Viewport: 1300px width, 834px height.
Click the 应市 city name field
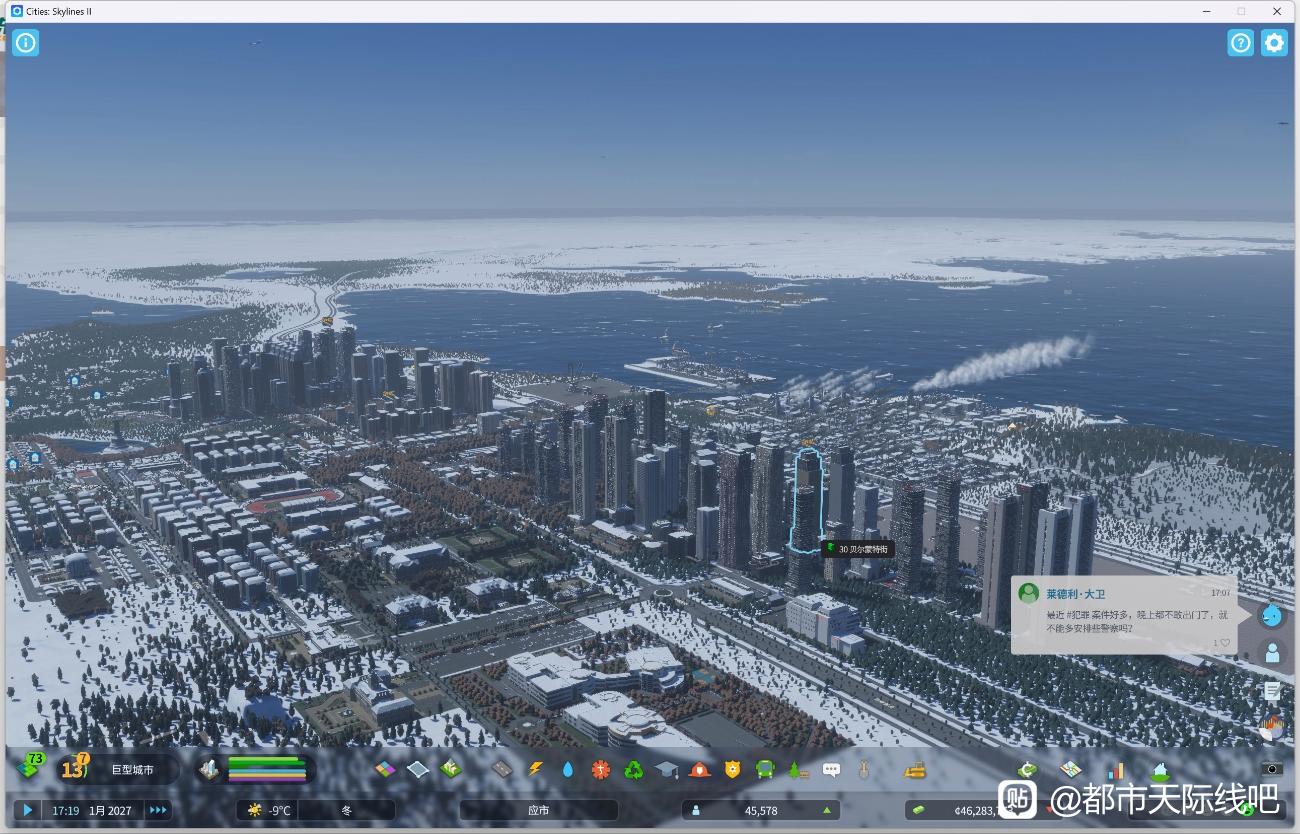click(x=538, y=810)
